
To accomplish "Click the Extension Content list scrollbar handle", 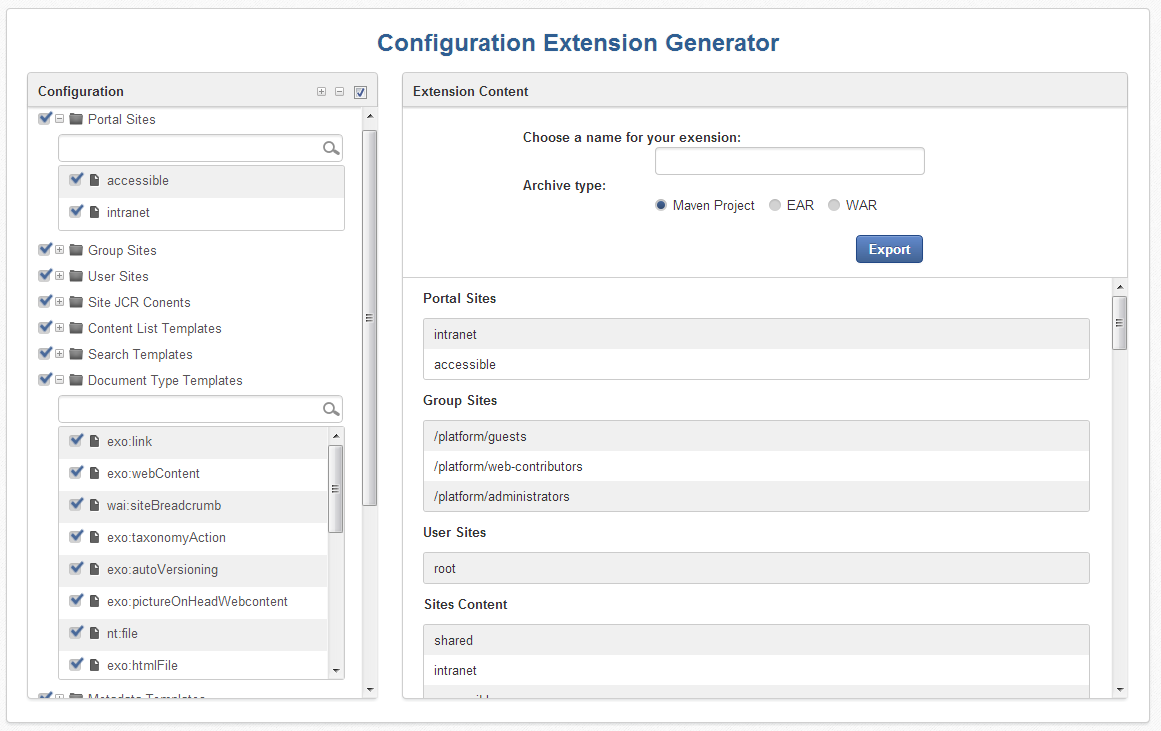I will [1119, 322].
